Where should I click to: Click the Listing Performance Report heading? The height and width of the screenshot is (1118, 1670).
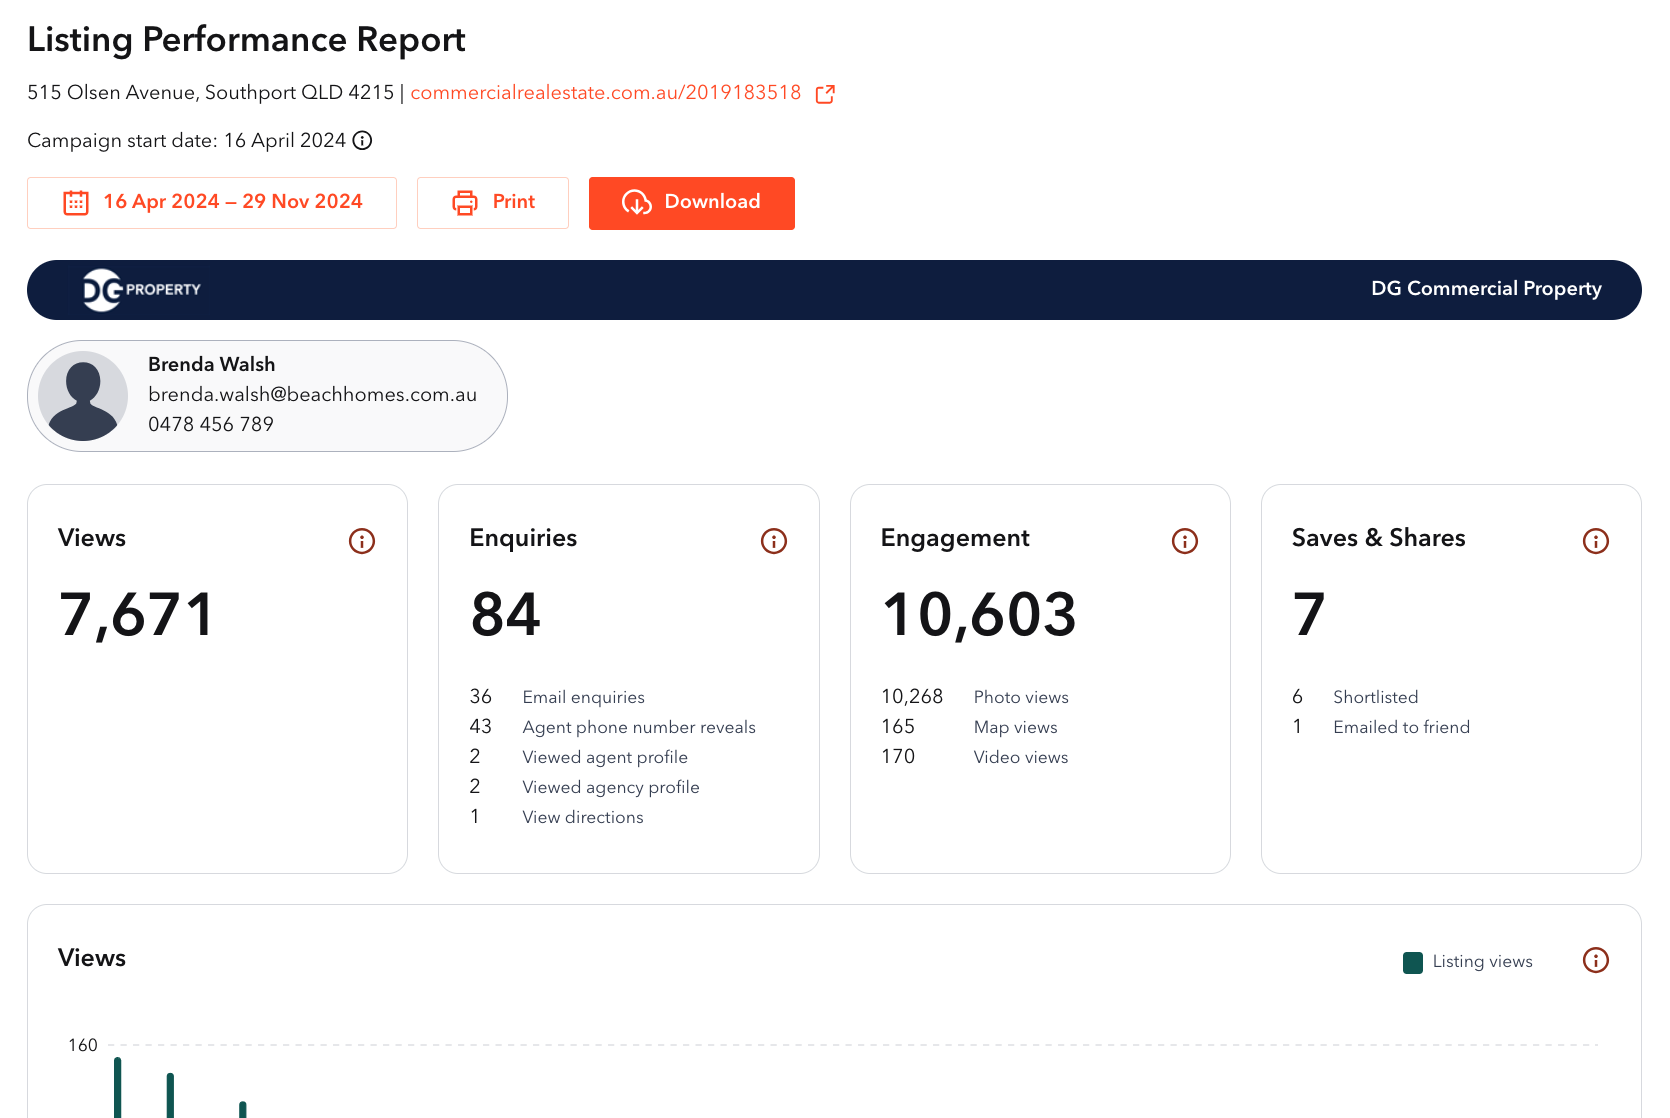click(x=246, y=40)
